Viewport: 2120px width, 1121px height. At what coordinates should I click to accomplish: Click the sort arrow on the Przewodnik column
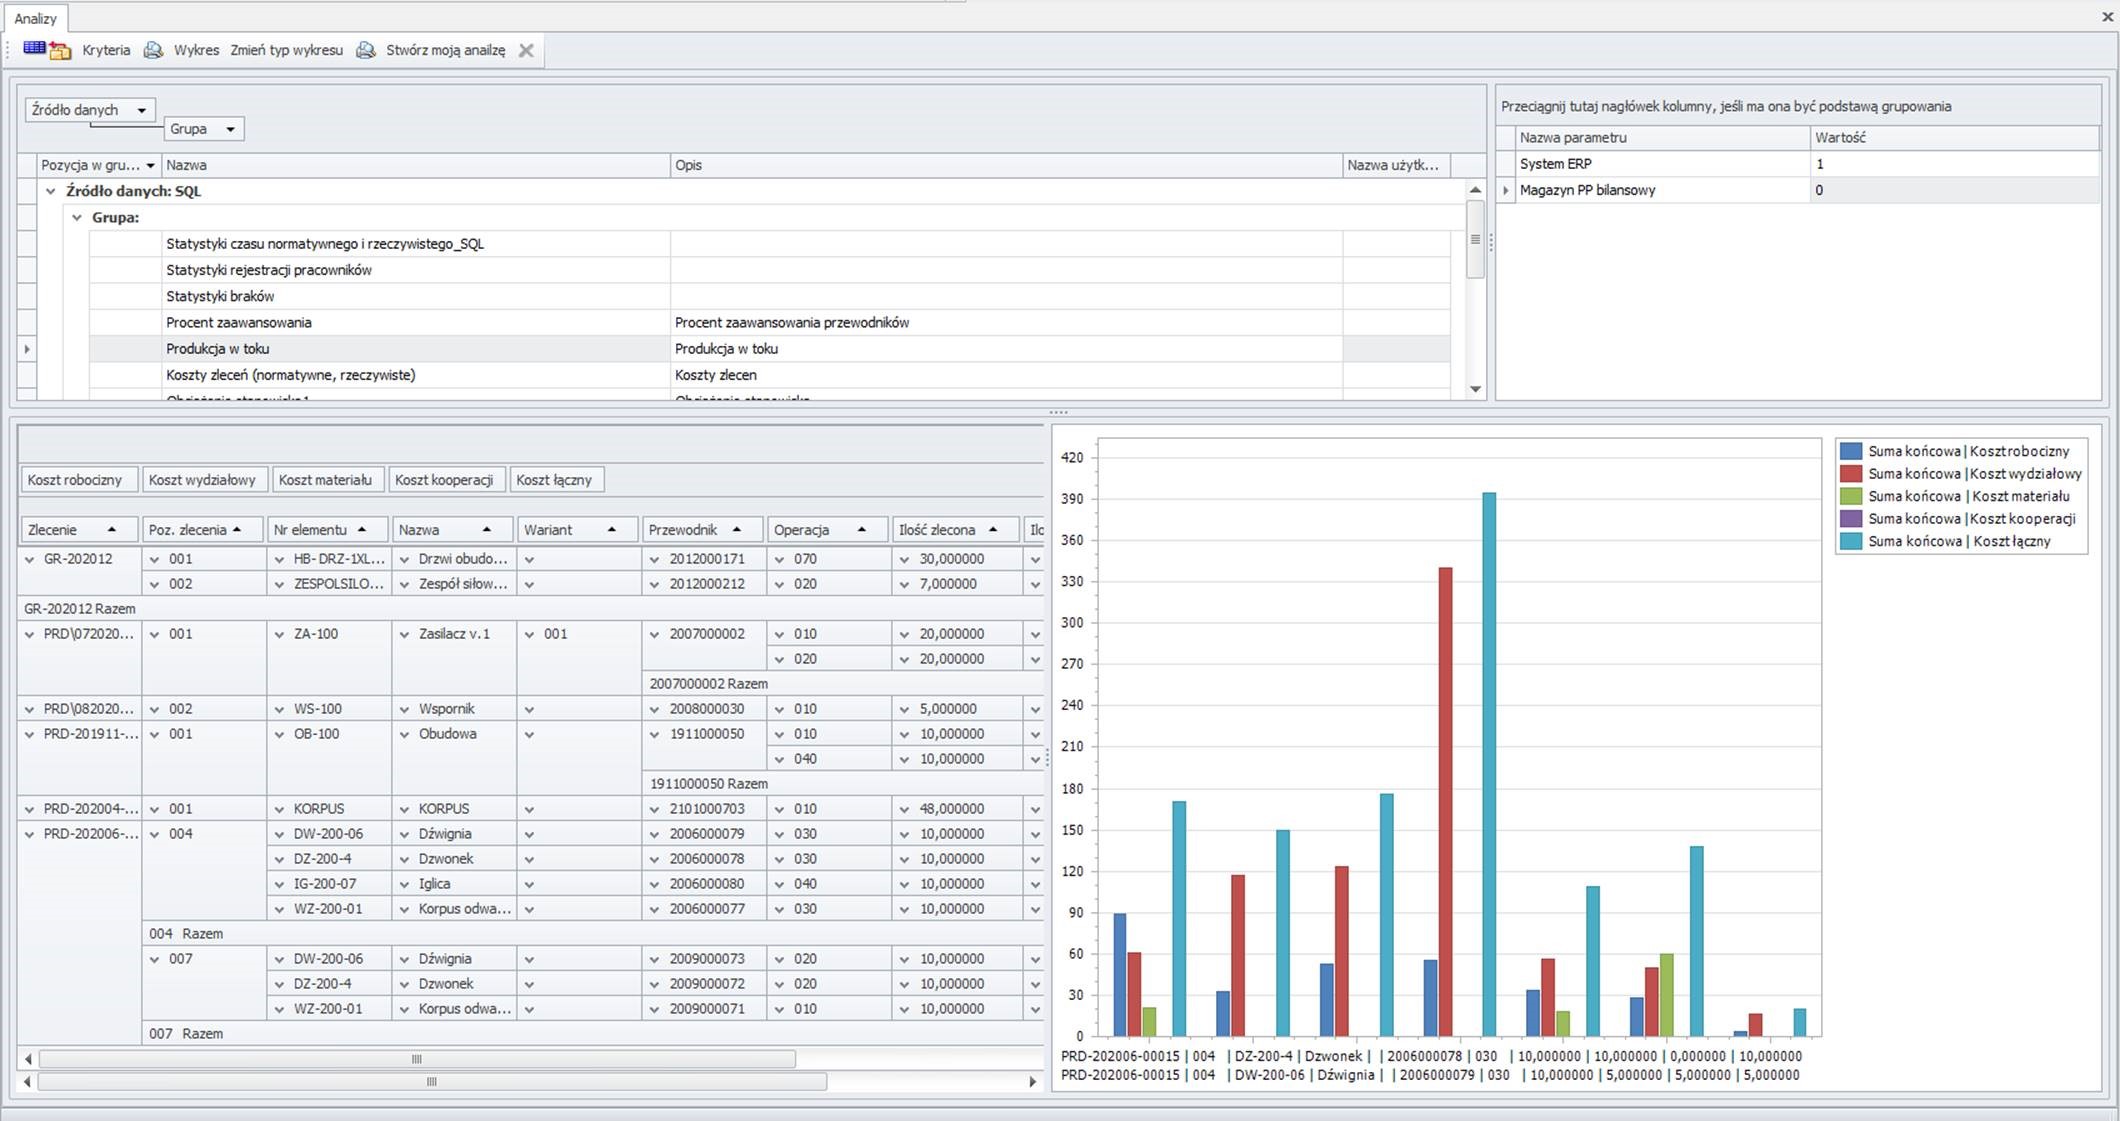tap(737, 529)
